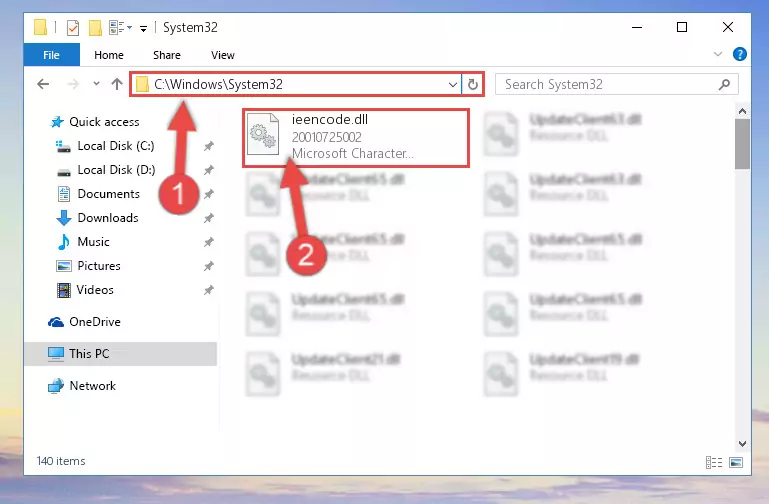Viewport: 769px width, 504px height.
Task: Click the search magnifier icon
Action: pyautogui.click(x=724, y=84)
